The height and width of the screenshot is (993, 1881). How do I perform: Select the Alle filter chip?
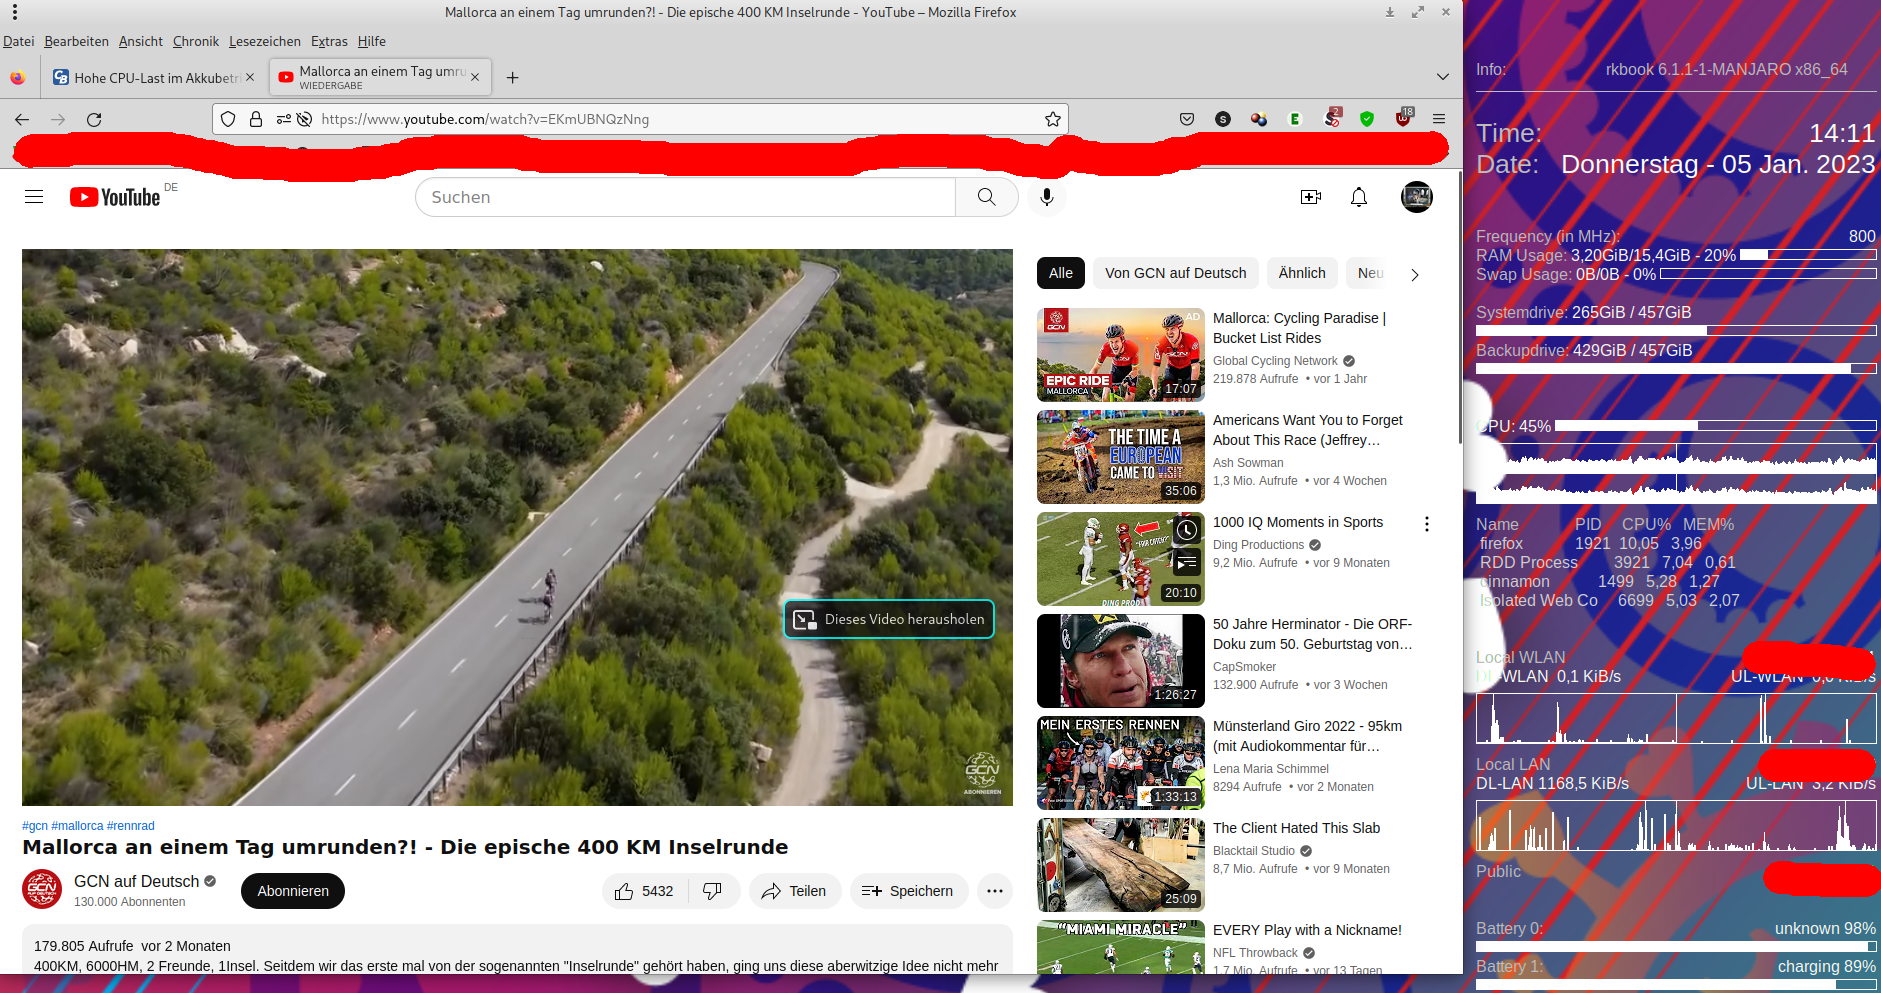(x=1061, y=273)
